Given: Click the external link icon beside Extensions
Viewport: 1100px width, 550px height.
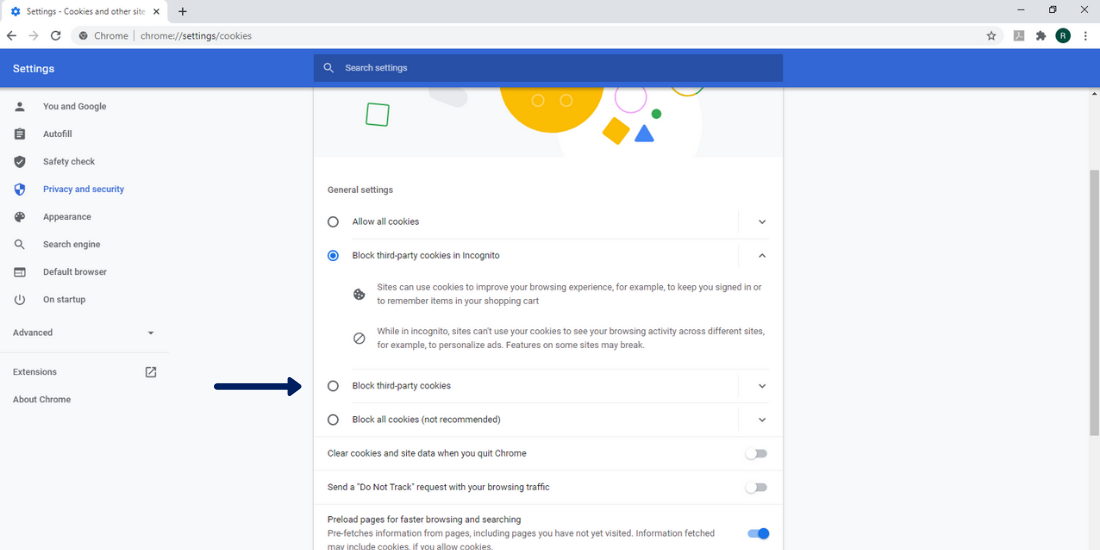Looking at the screenshot, I should click(151, 372).
